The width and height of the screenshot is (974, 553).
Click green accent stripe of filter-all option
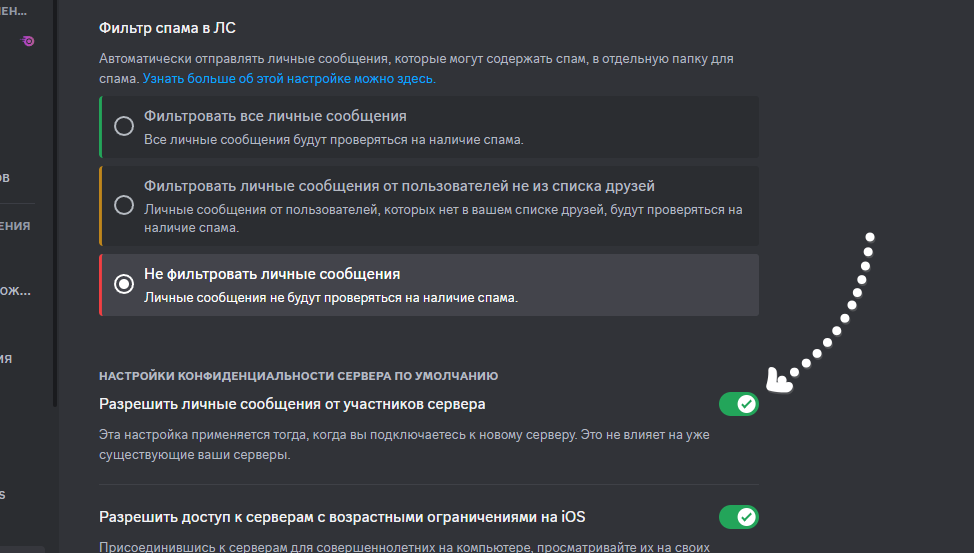point(101,126)
